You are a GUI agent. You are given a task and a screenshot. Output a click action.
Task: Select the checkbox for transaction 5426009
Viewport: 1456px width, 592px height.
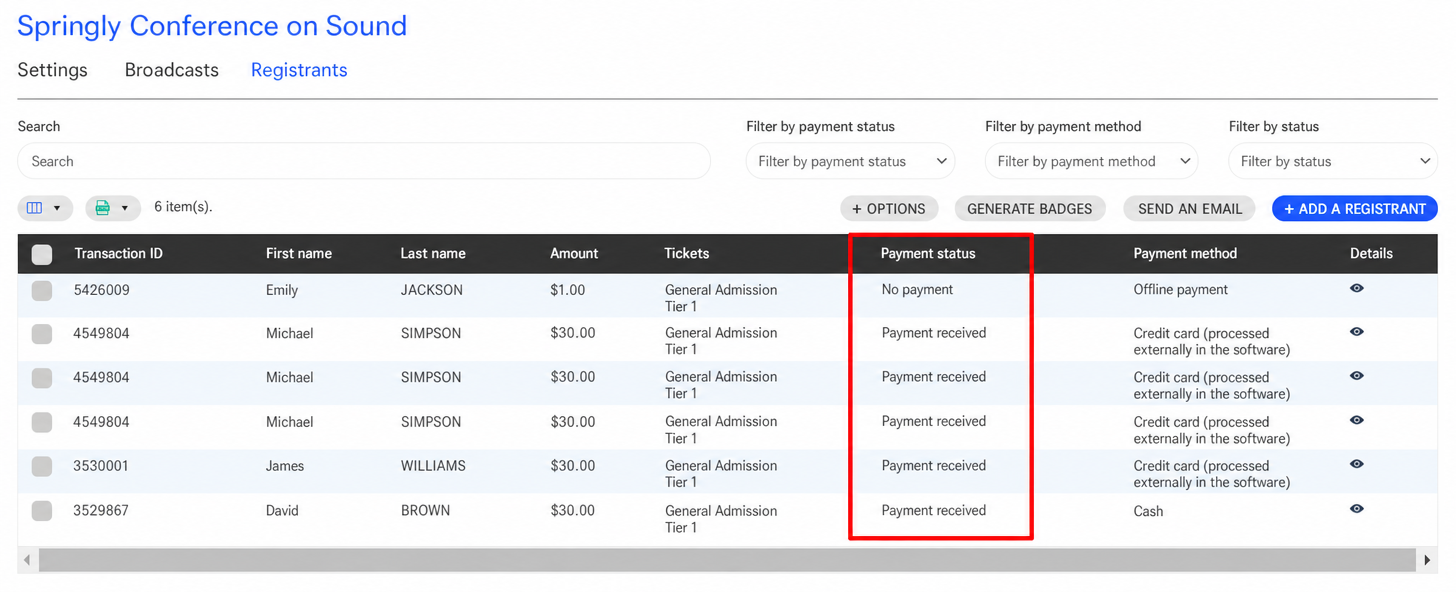click(42, 291)
